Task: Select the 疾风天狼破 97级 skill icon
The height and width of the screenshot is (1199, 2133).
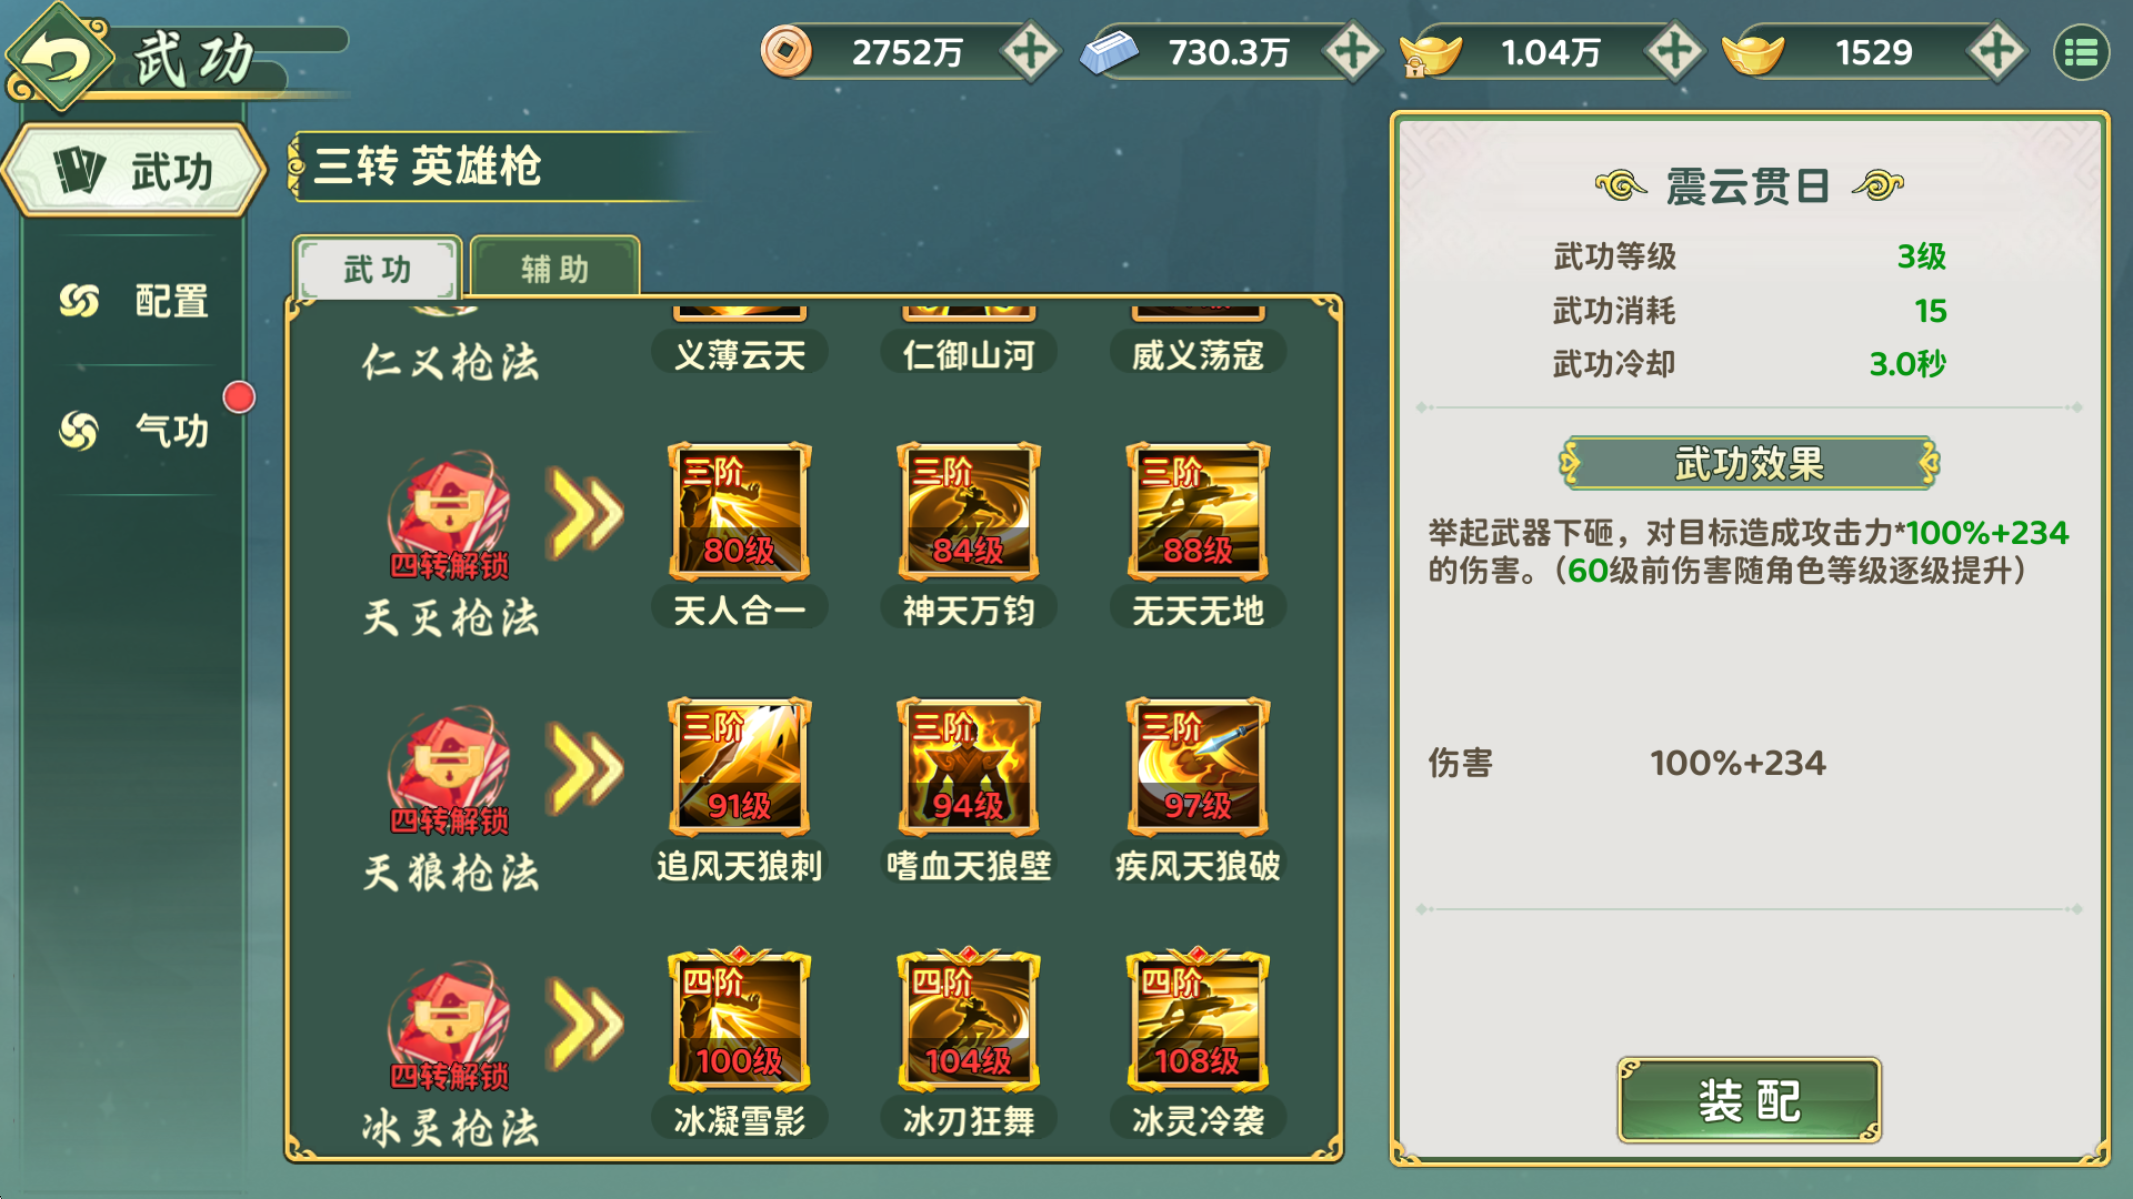Action: [x=1197, y=766]
